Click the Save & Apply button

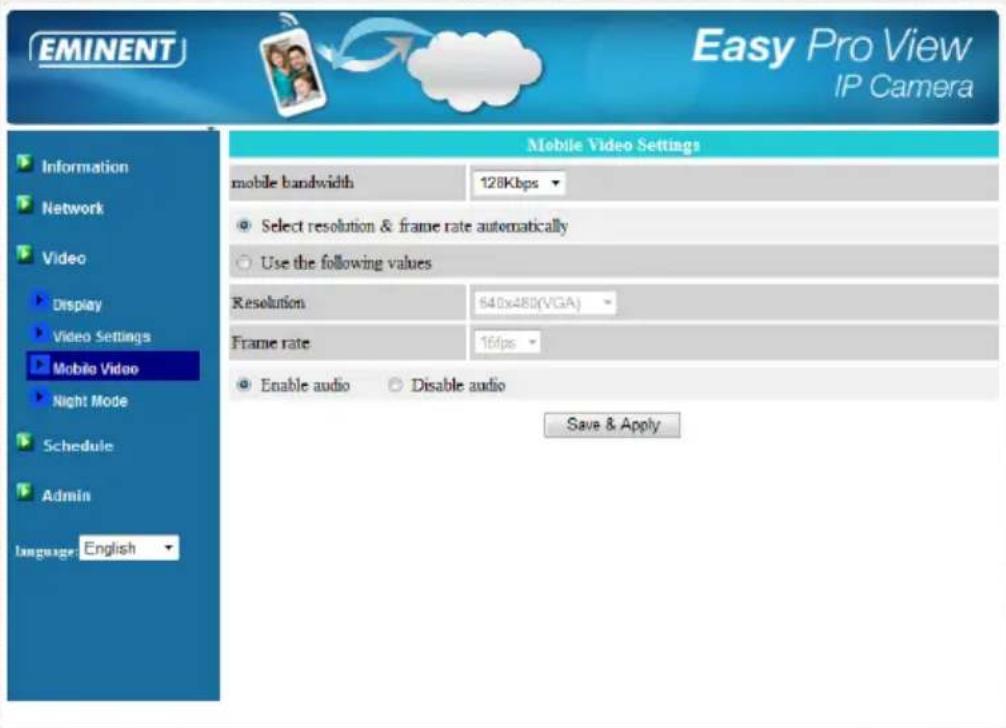pos(612,425)
